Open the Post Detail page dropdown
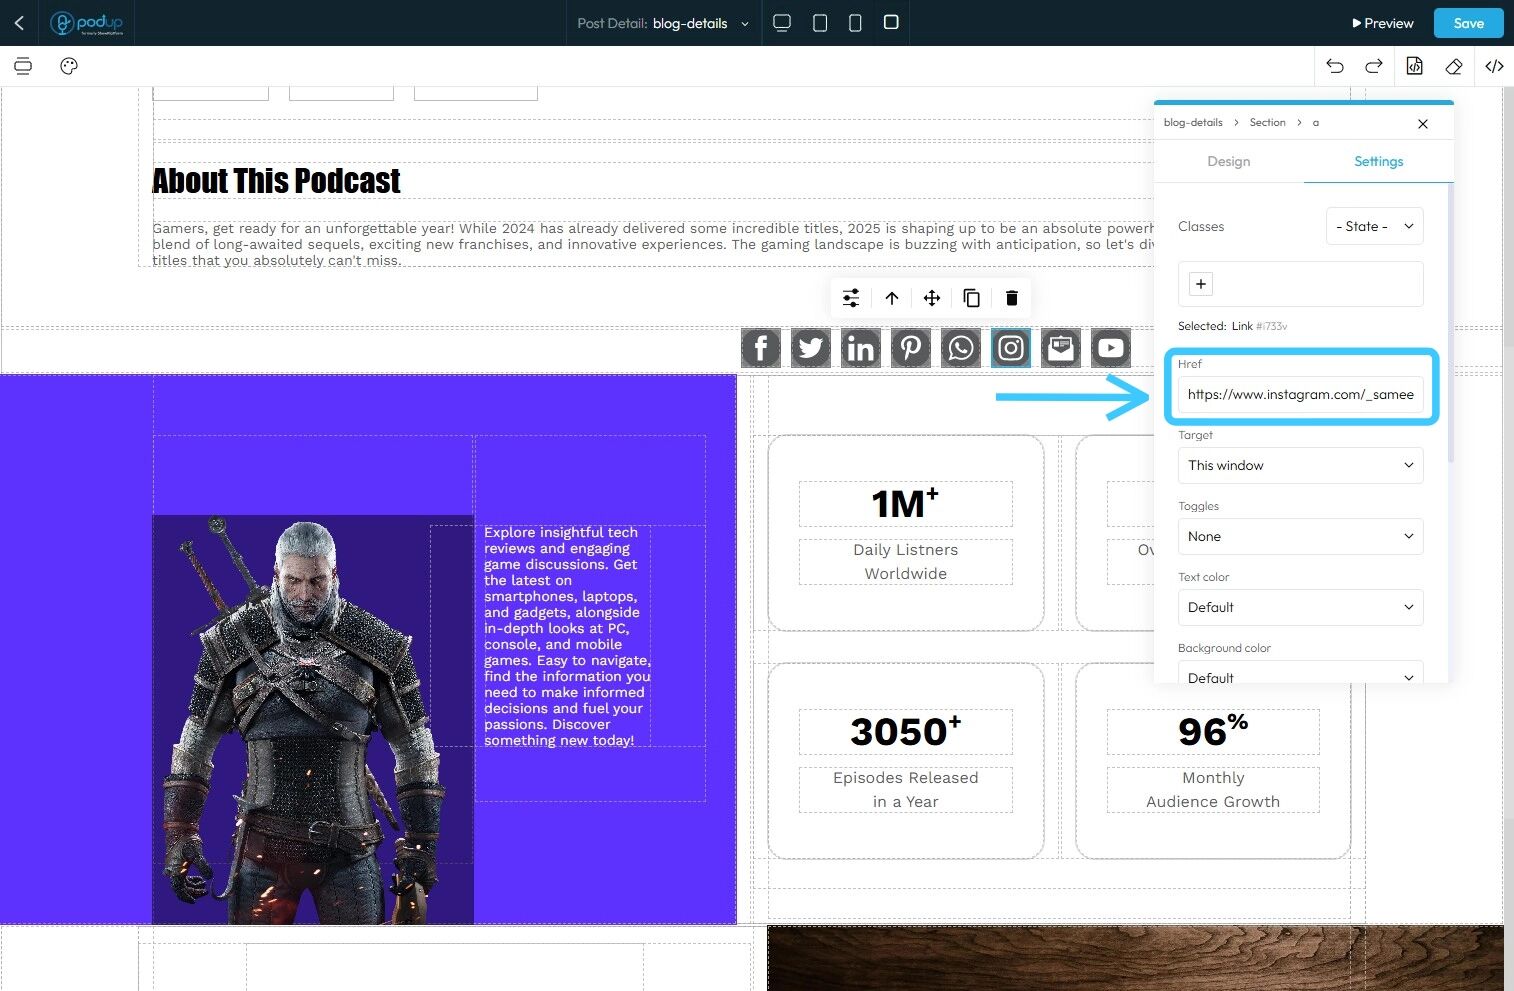Viewport: 1514px width, 991px height. tap(663, 23)
